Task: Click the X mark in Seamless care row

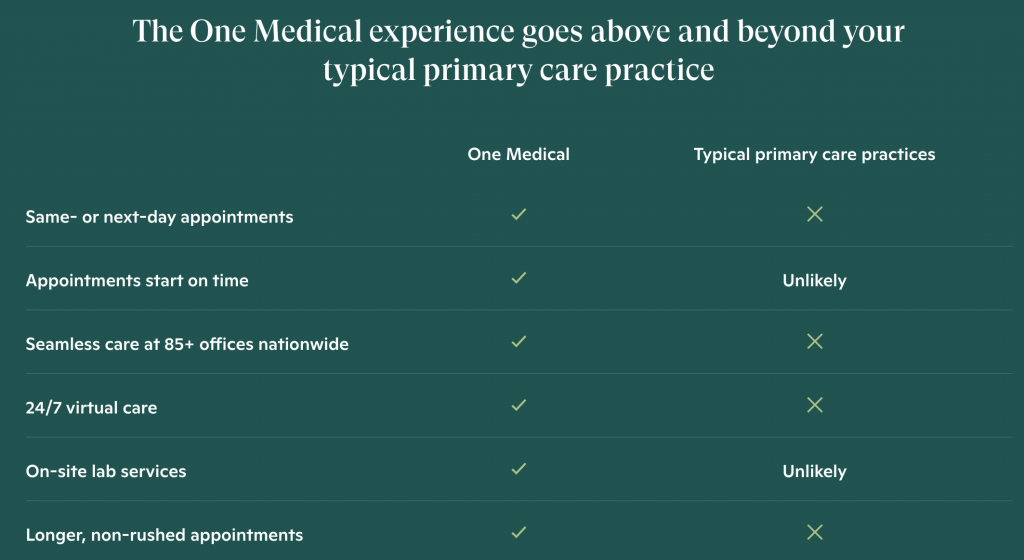Action: pyautogui.click(x=814, y=341)
